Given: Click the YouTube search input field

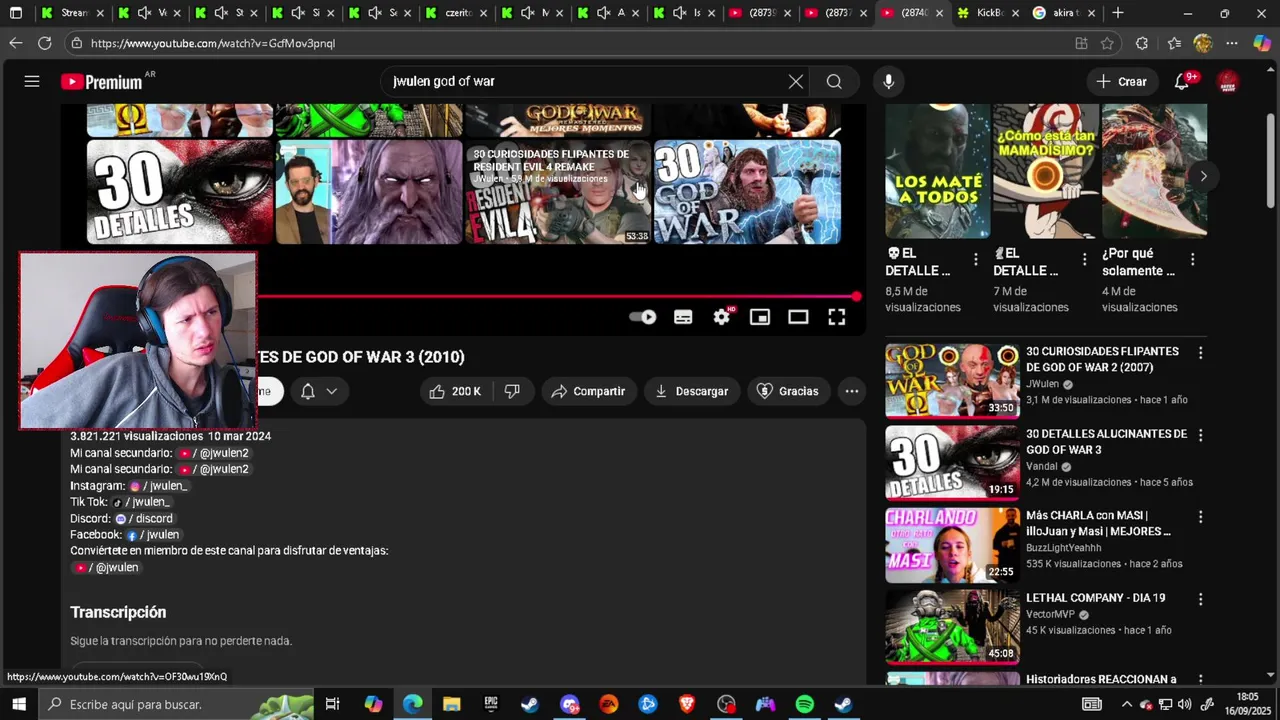Looking at the screenshot, I should [585, 81].
